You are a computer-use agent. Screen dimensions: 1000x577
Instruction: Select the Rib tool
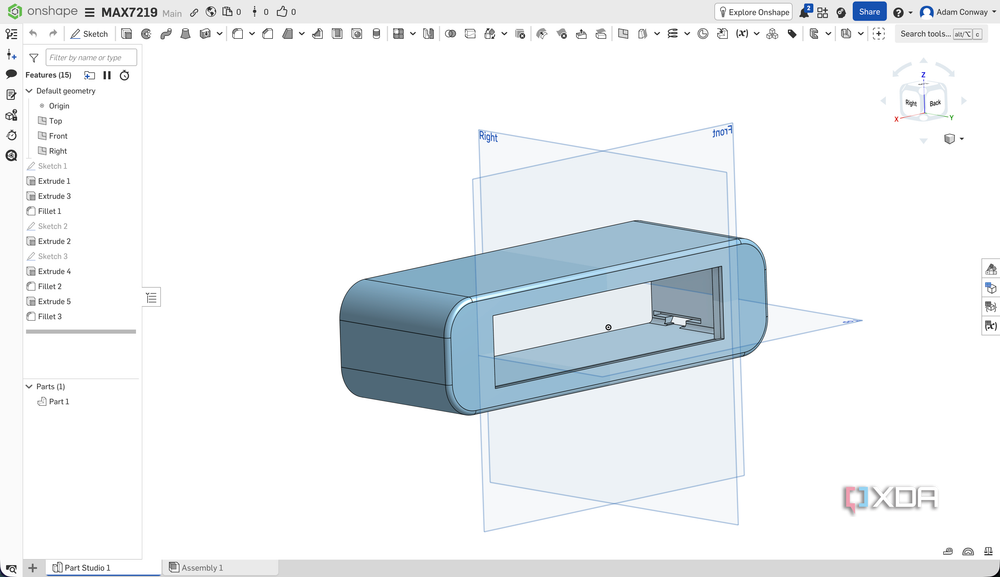318,34
